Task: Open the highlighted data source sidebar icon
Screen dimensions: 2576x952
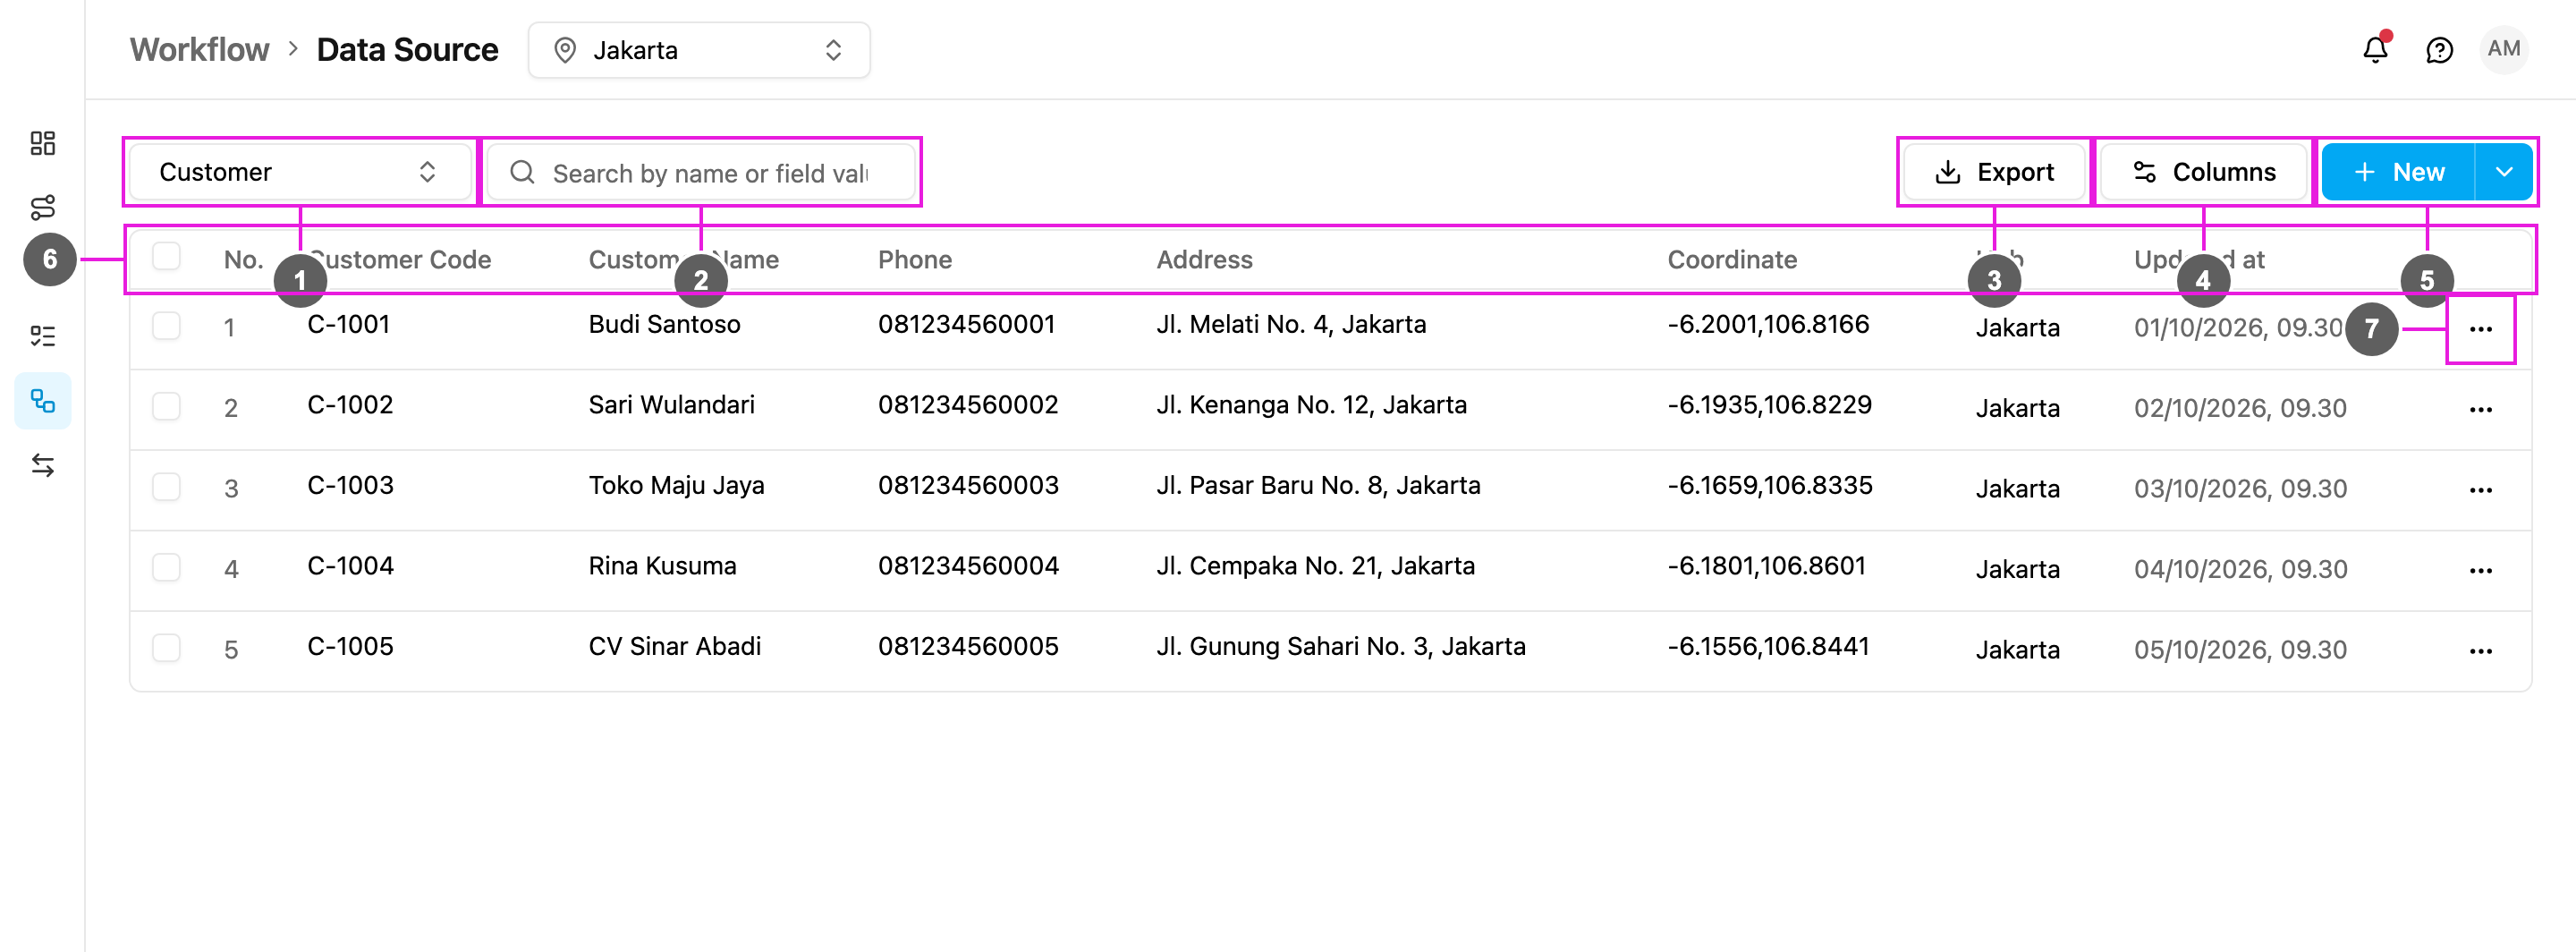Action: pyautogui.click(x=43, y=401)
